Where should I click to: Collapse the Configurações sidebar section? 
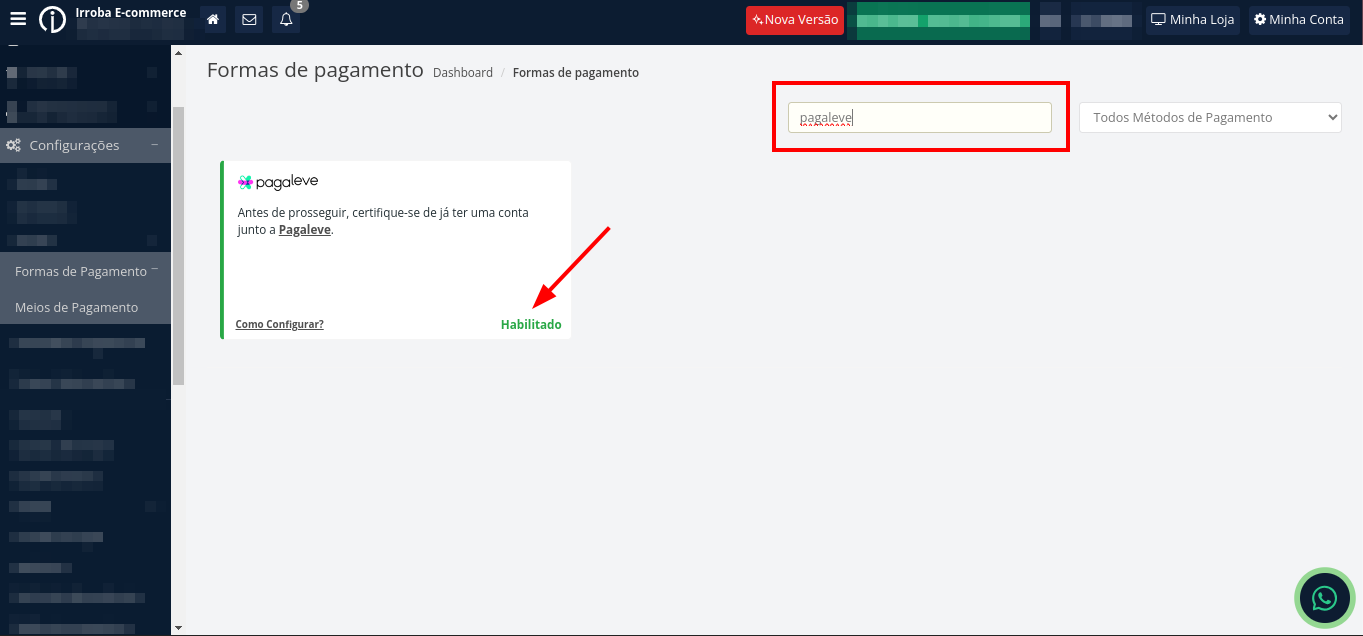pos(86,145)
